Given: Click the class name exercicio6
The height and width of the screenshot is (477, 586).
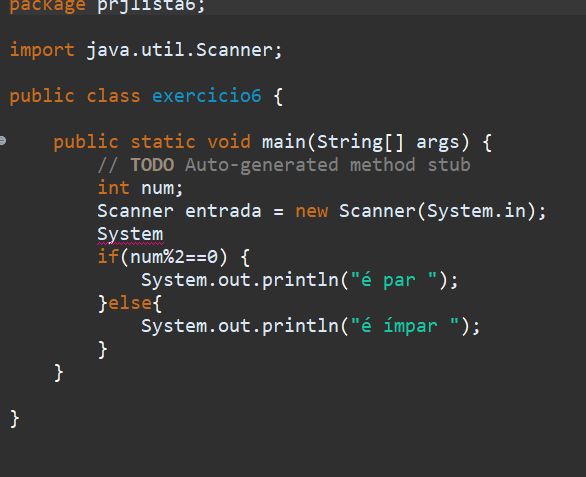Looking at the screenshot, I should [207, 96].
